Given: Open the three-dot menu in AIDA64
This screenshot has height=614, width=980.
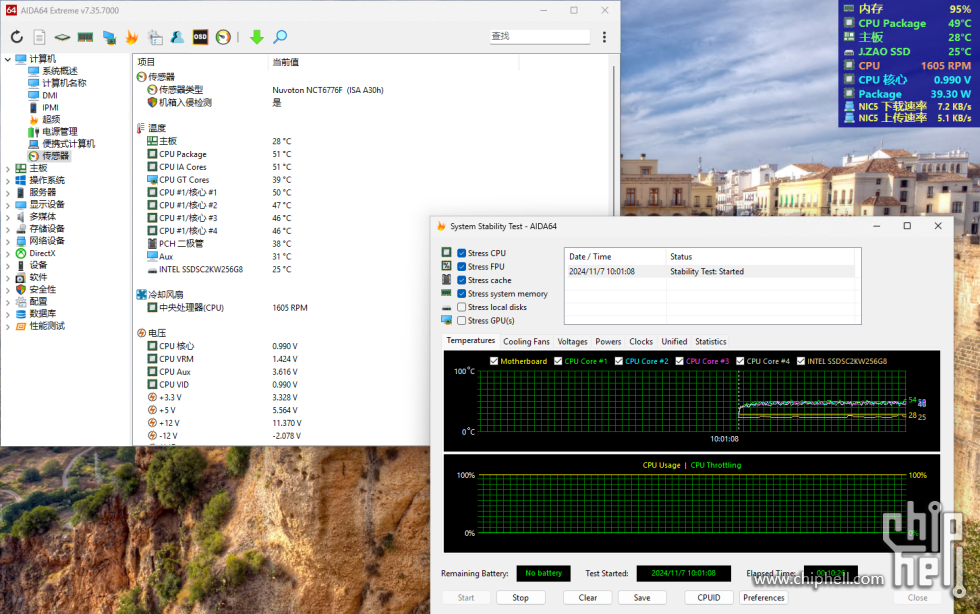Looking at the screenshot, I should [604, 37].
